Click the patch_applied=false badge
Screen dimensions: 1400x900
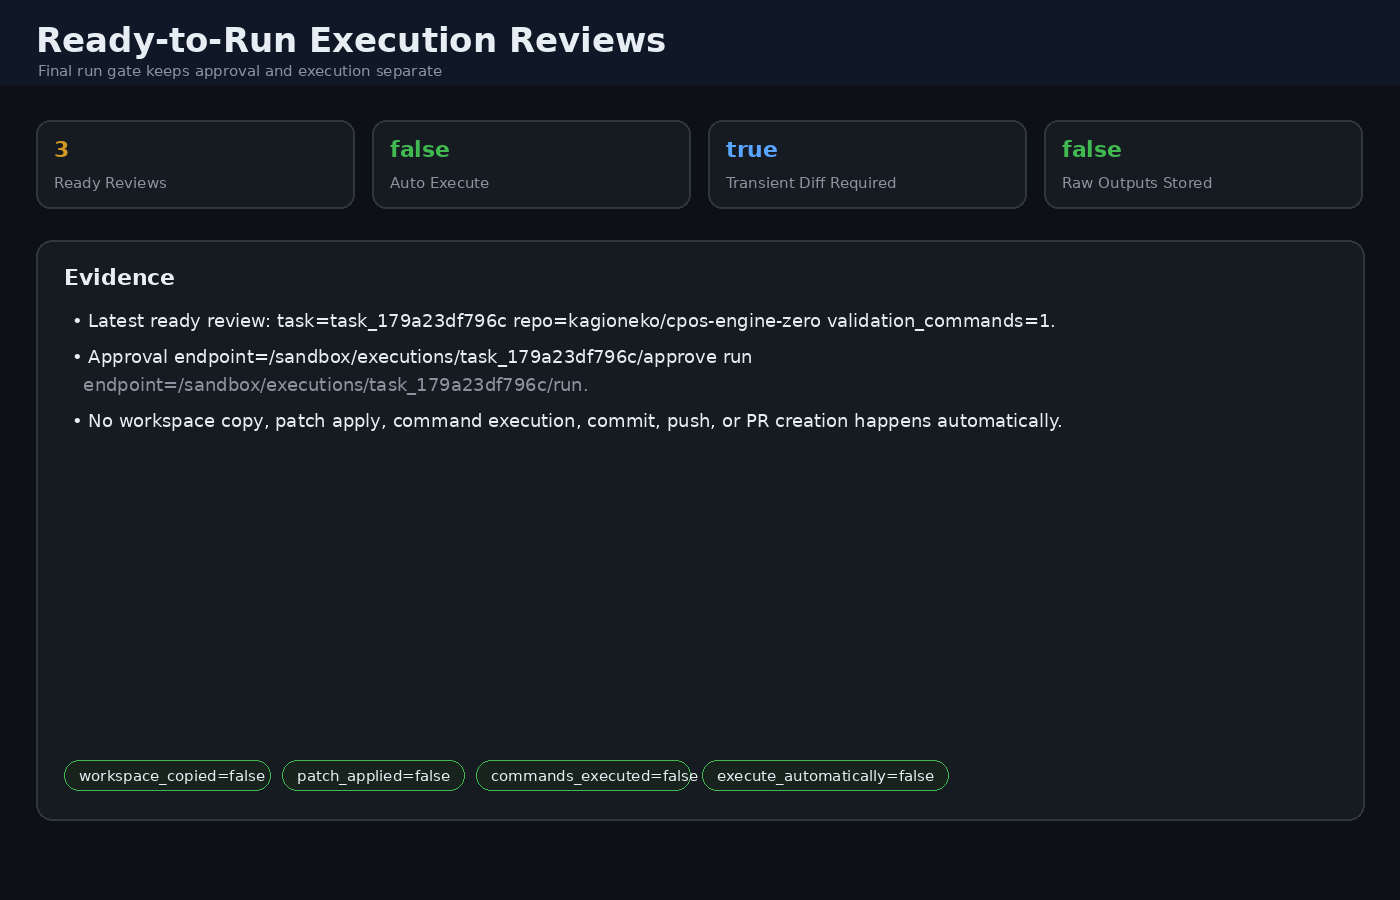pos(373,776)
